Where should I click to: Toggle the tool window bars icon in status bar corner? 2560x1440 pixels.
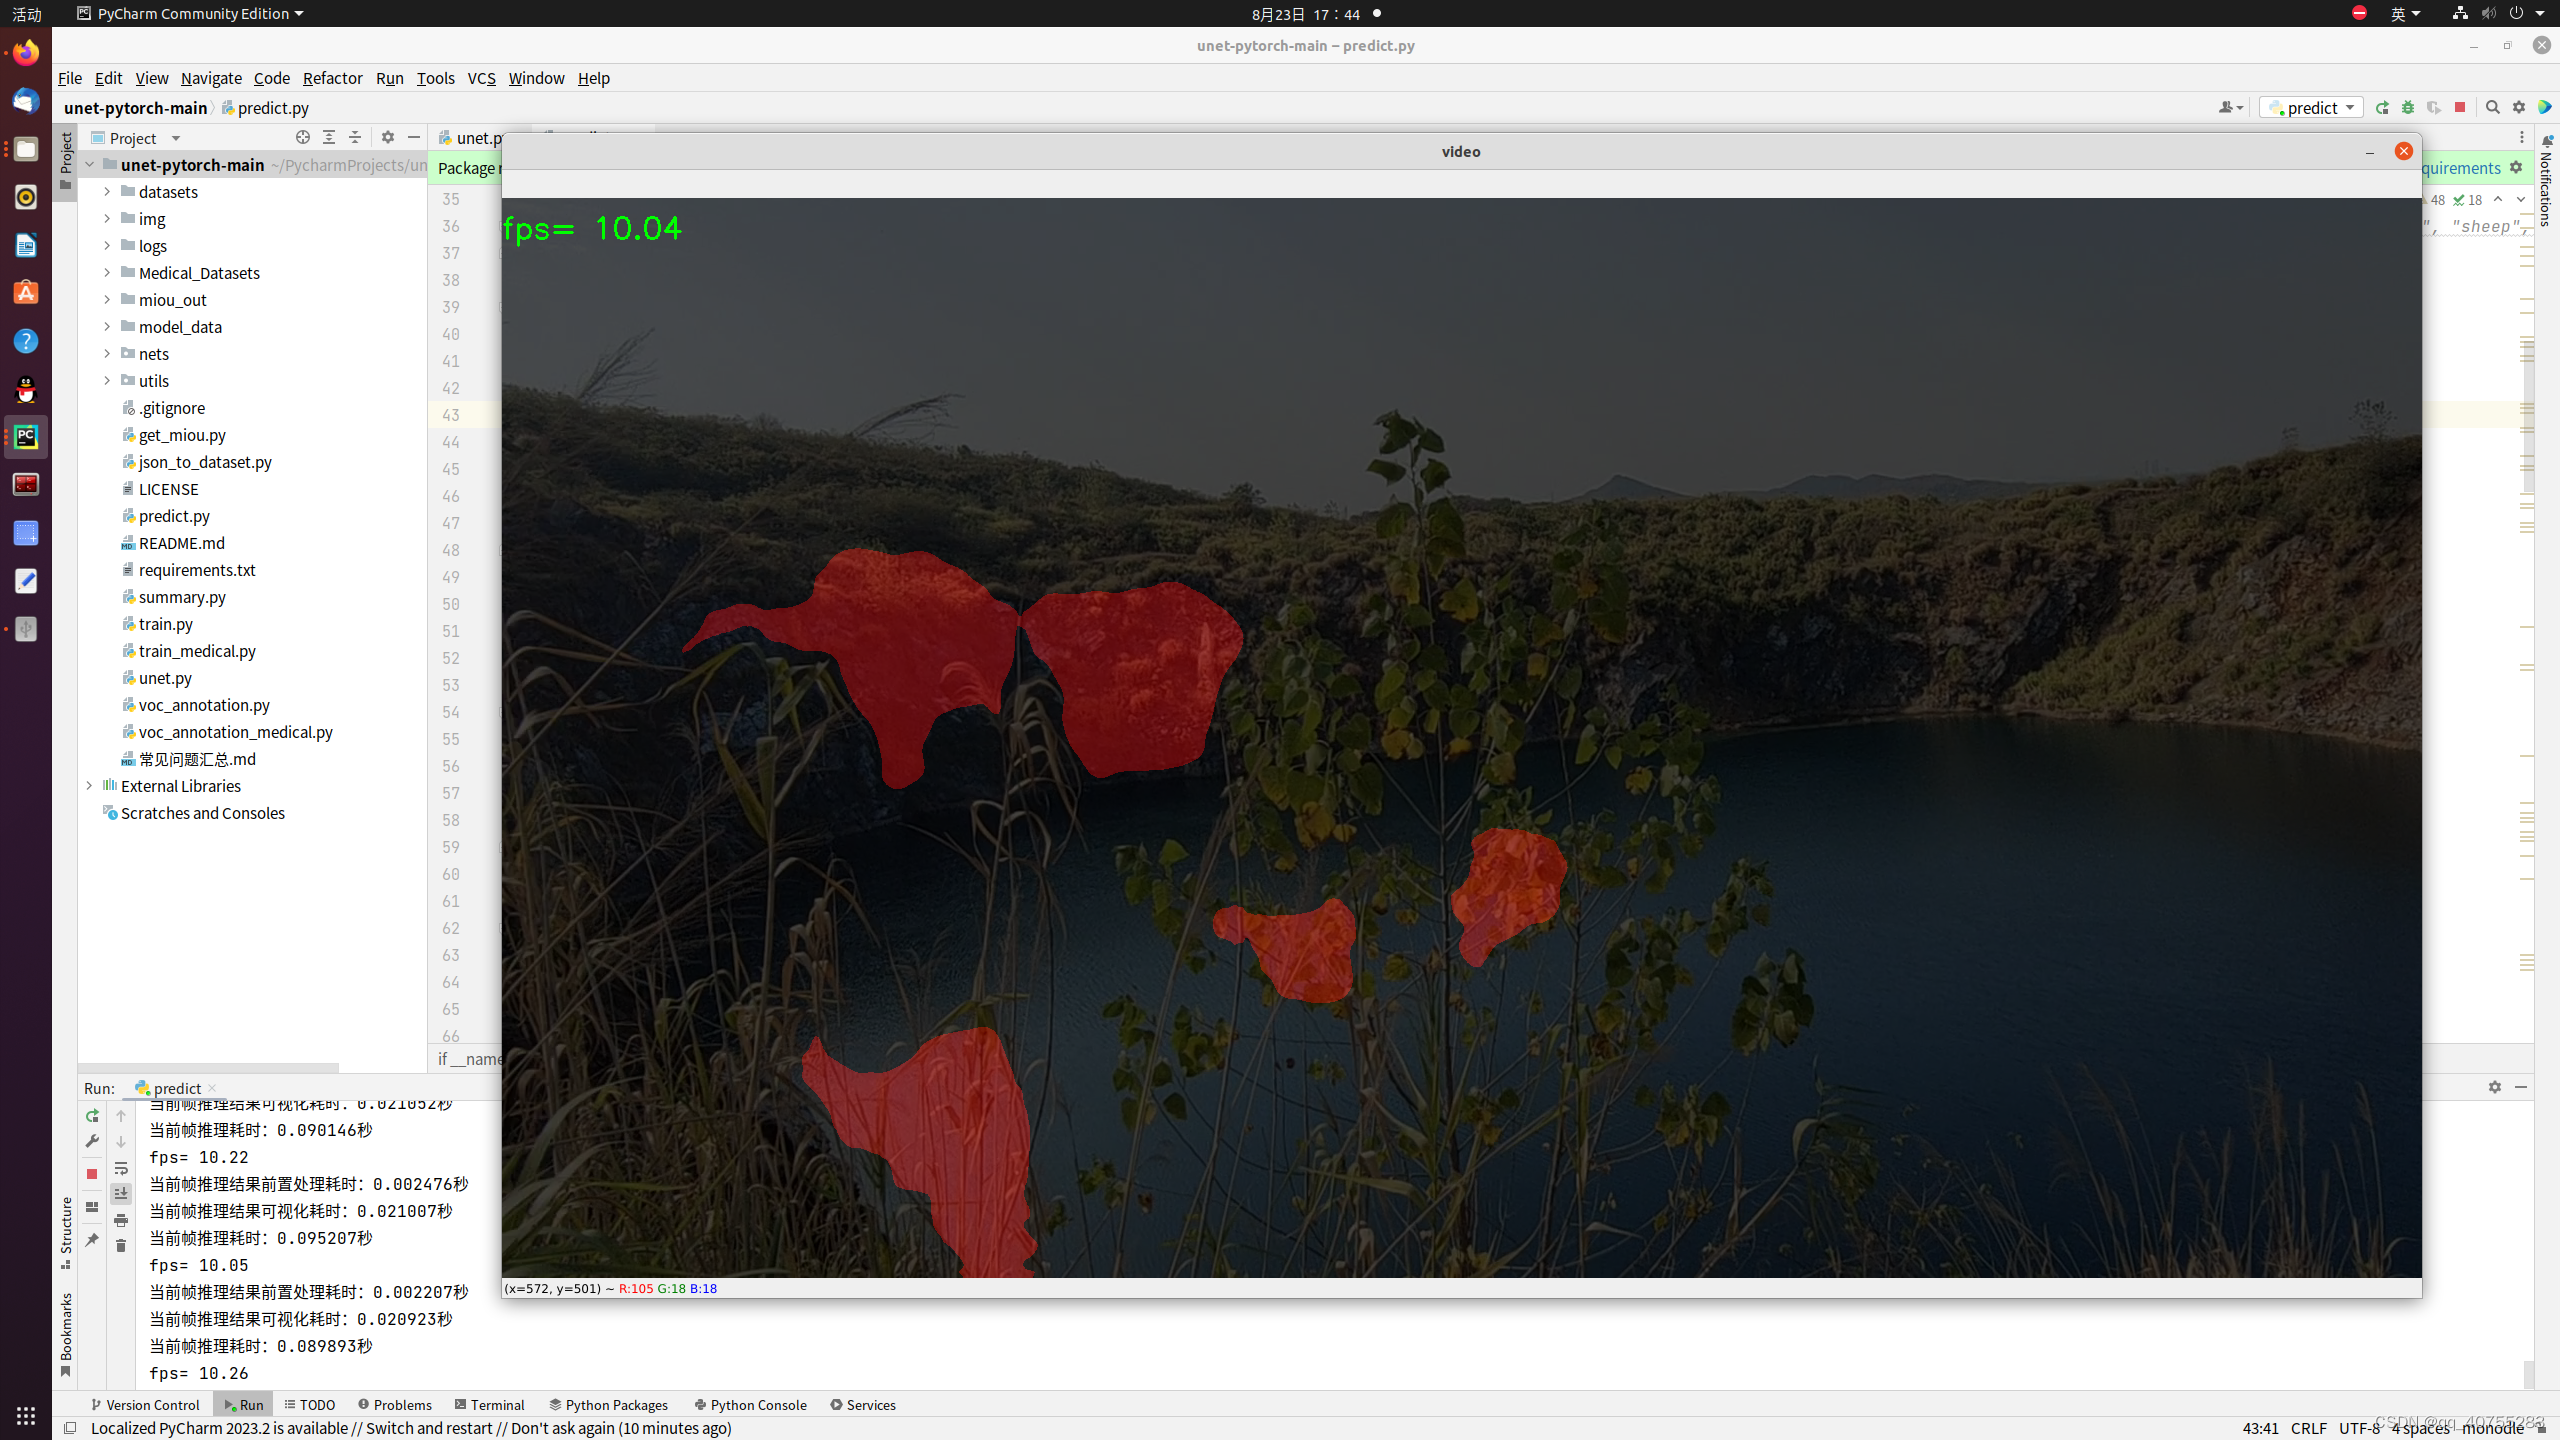[70, 1428]
